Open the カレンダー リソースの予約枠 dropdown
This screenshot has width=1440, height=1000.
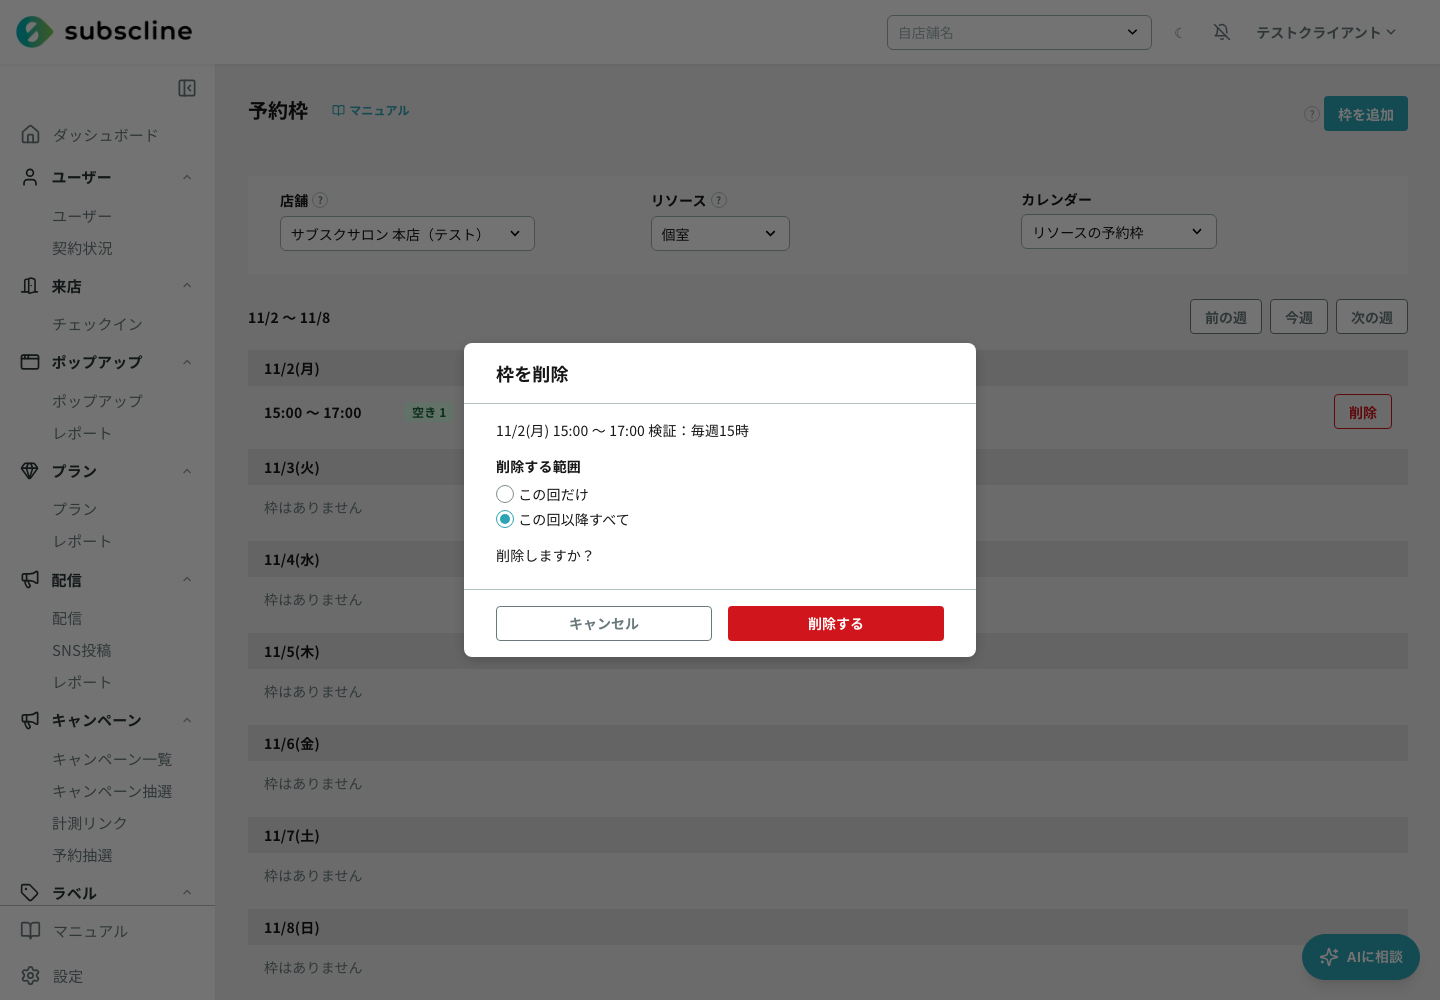[1118, 232]
